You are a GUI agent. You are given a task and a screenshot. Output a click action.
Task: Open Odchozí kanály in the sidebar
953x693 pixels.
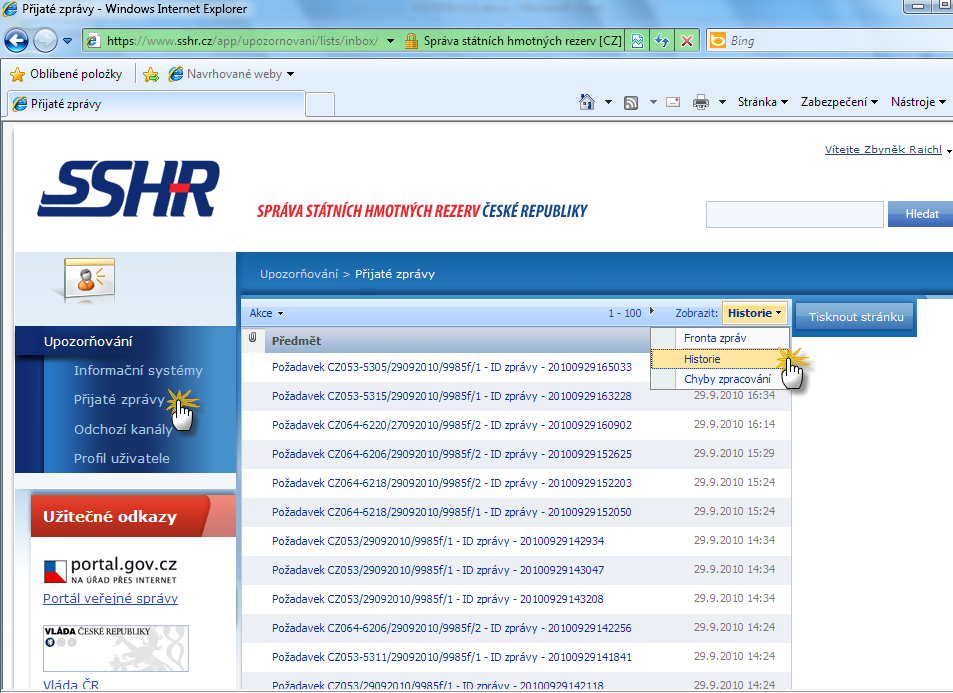pyautogui.click(x=123, y=430)
